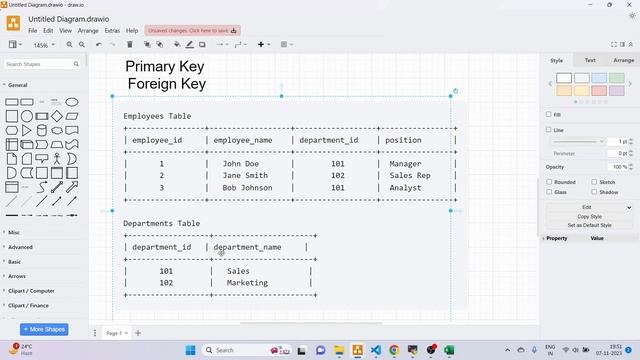Pick the light blue style swatch
Viewport: 640px width, 360px height.
coord(599,78)
